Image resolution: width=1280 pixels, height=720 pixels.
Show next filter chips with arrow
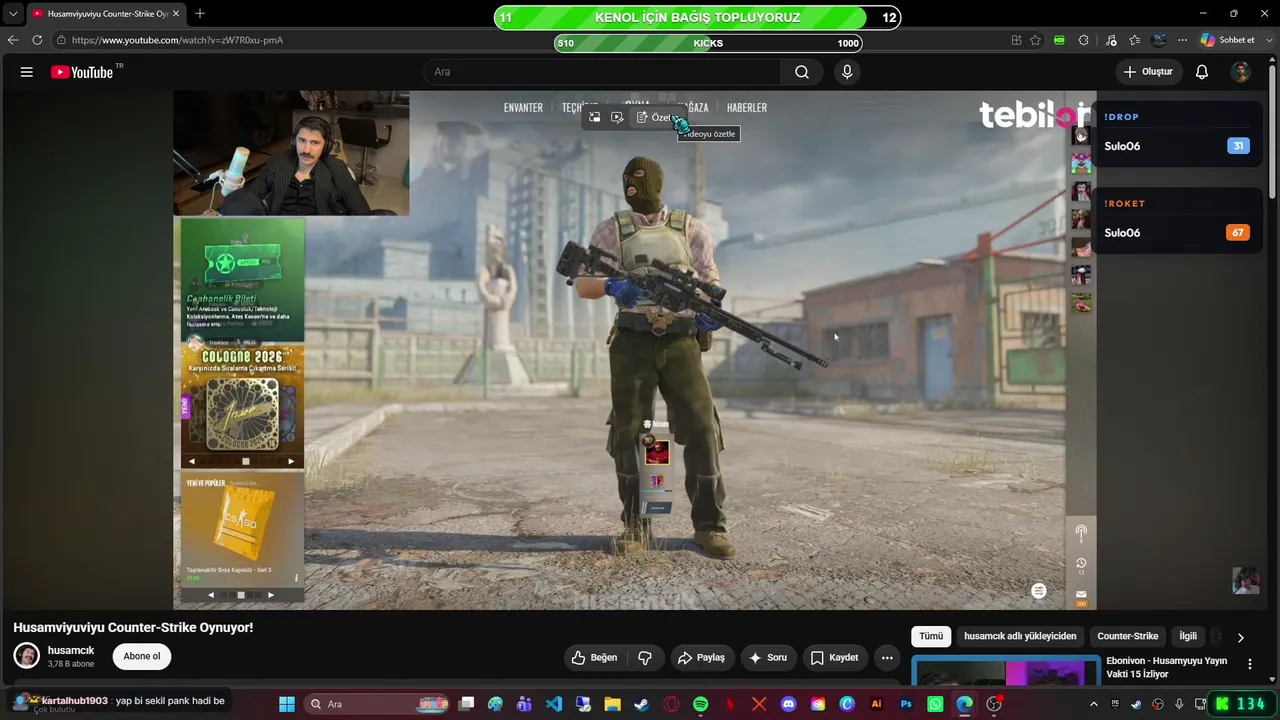point(1240,637)
